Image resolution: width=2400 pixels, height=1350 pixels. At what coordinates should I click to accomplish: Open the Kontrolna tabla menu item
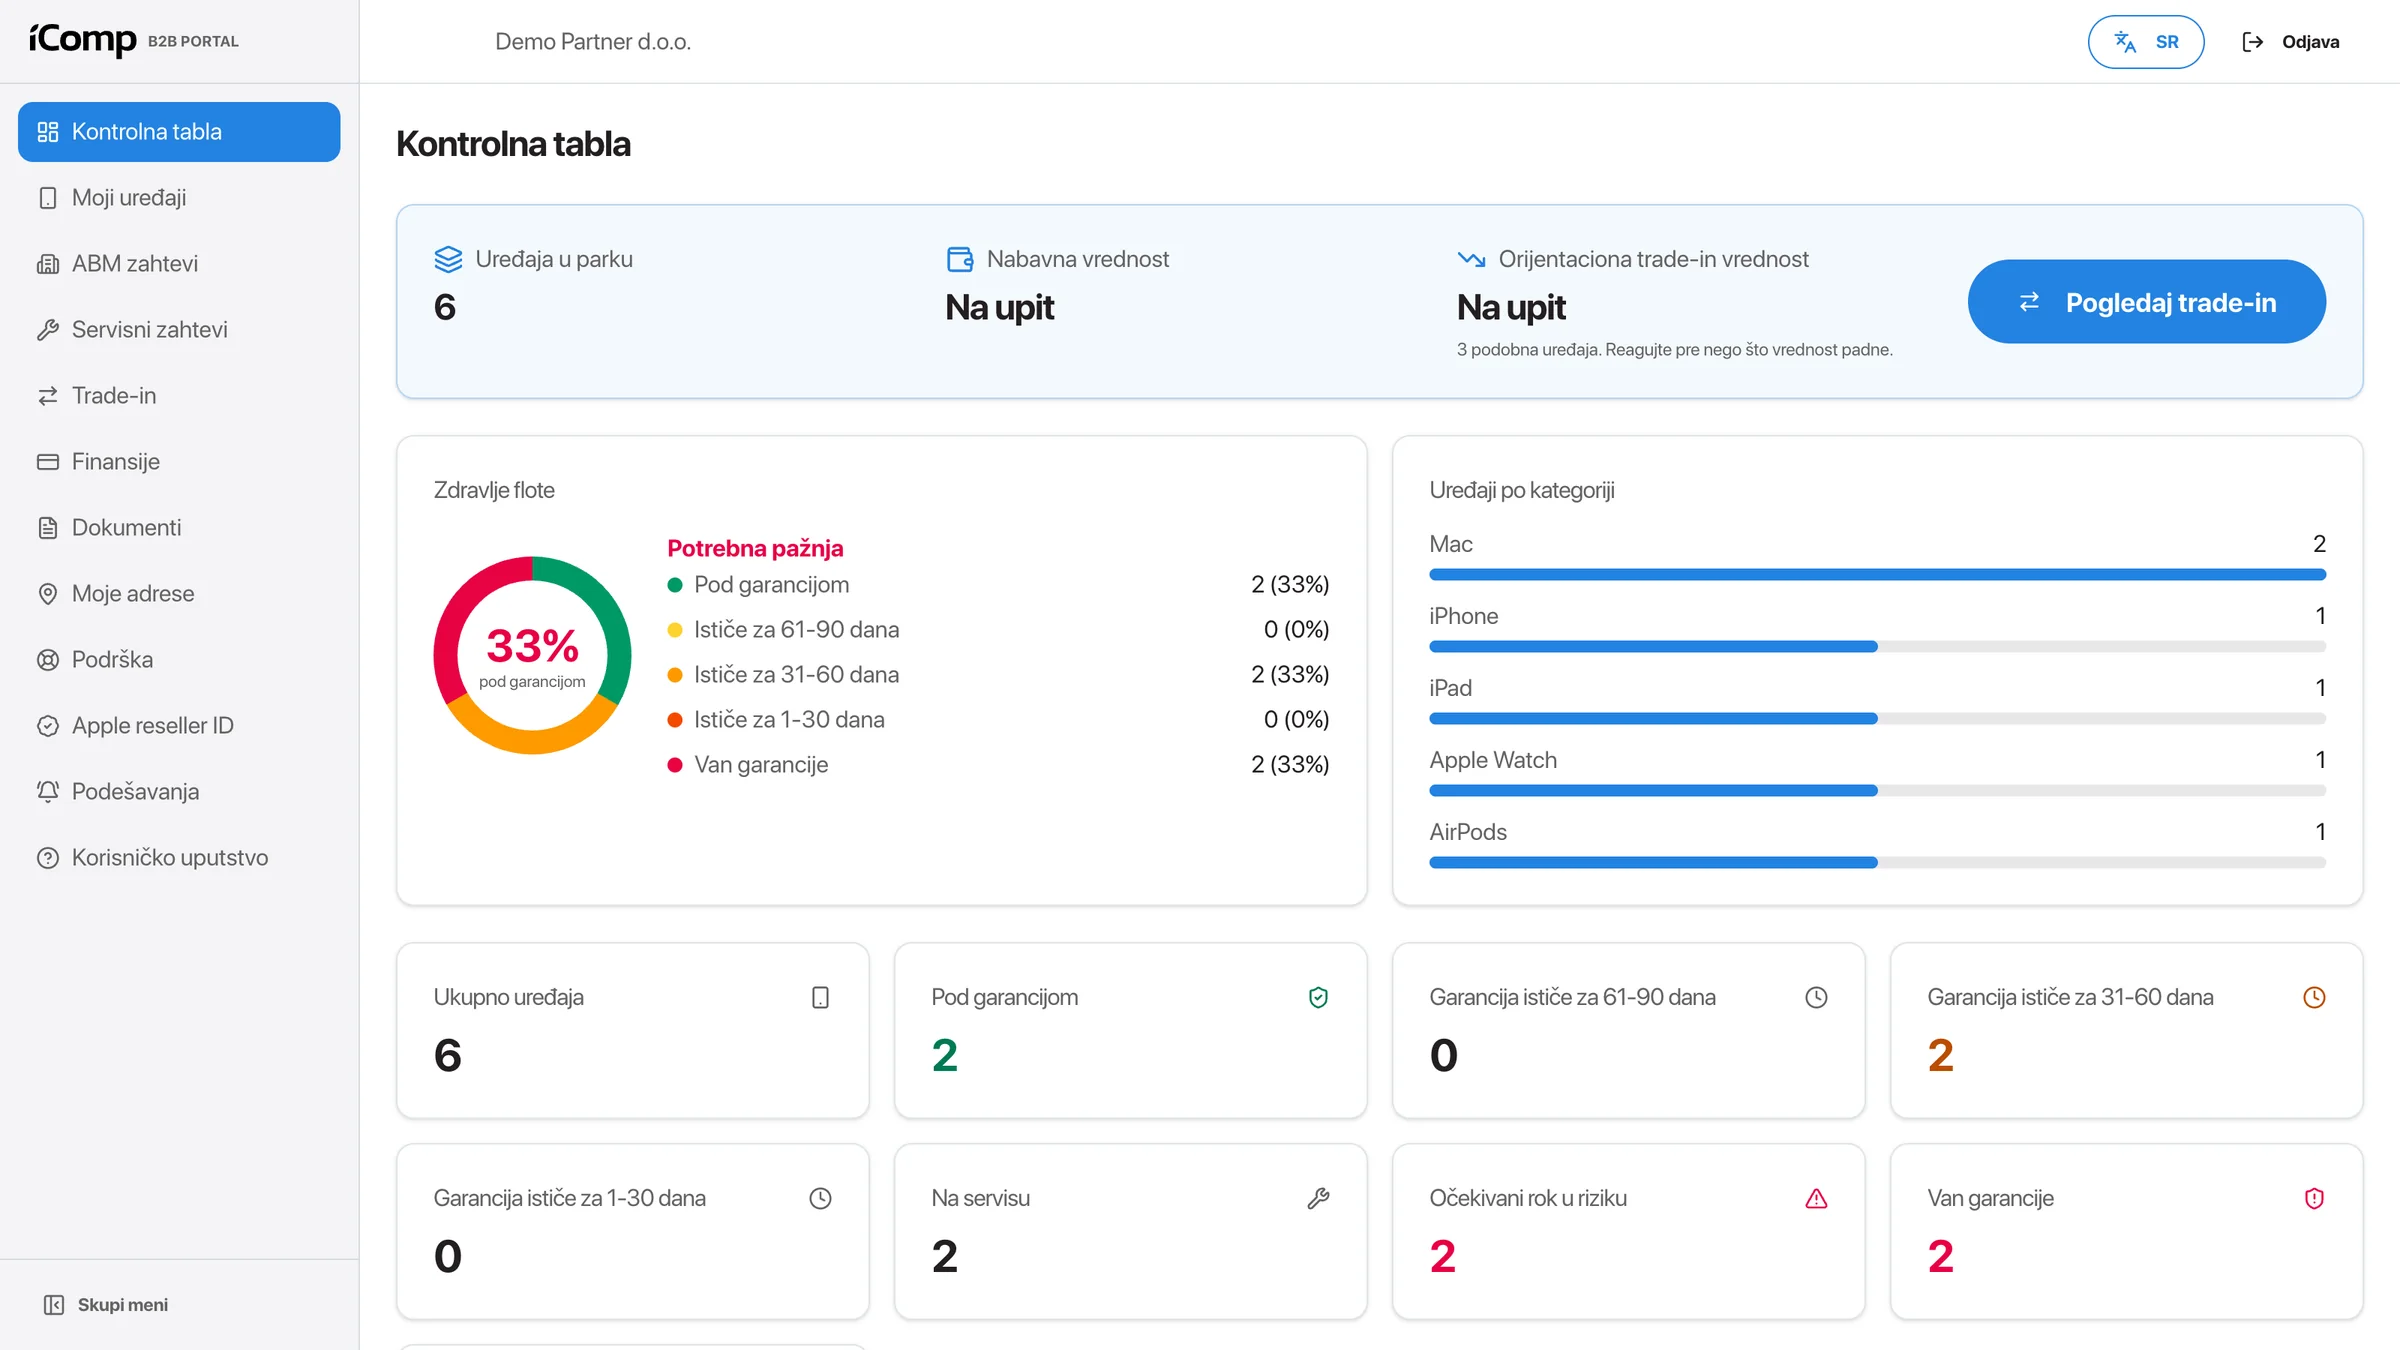(x=179, y=132)
